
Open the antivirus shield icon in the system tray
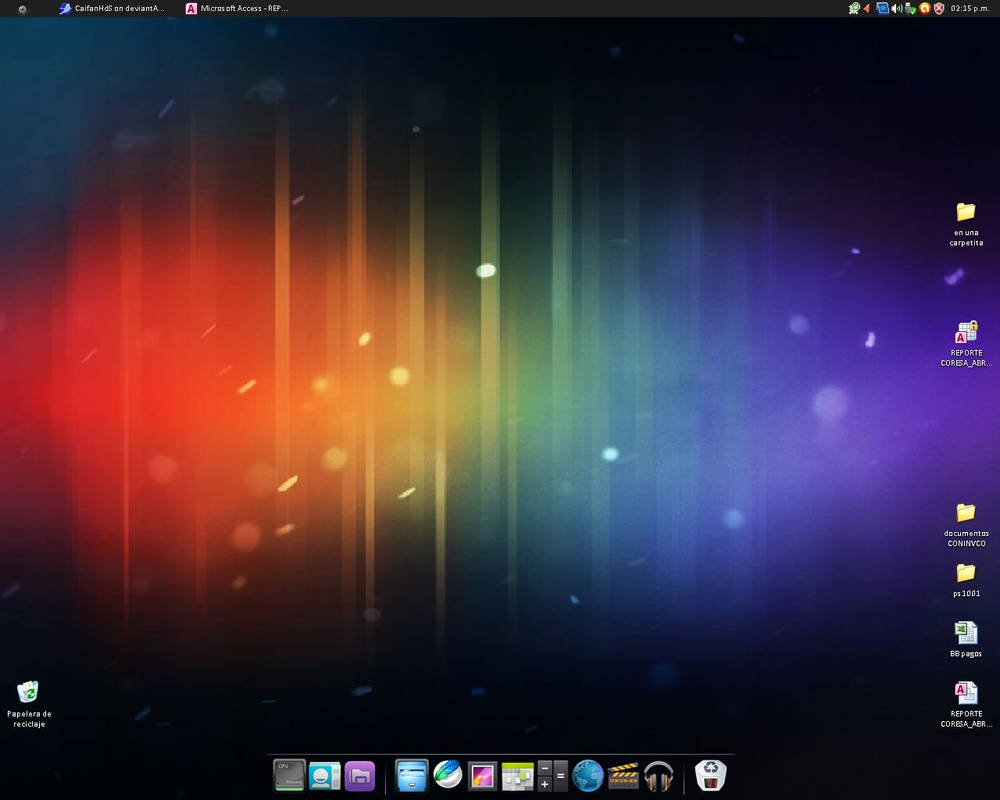click(939, 8)
